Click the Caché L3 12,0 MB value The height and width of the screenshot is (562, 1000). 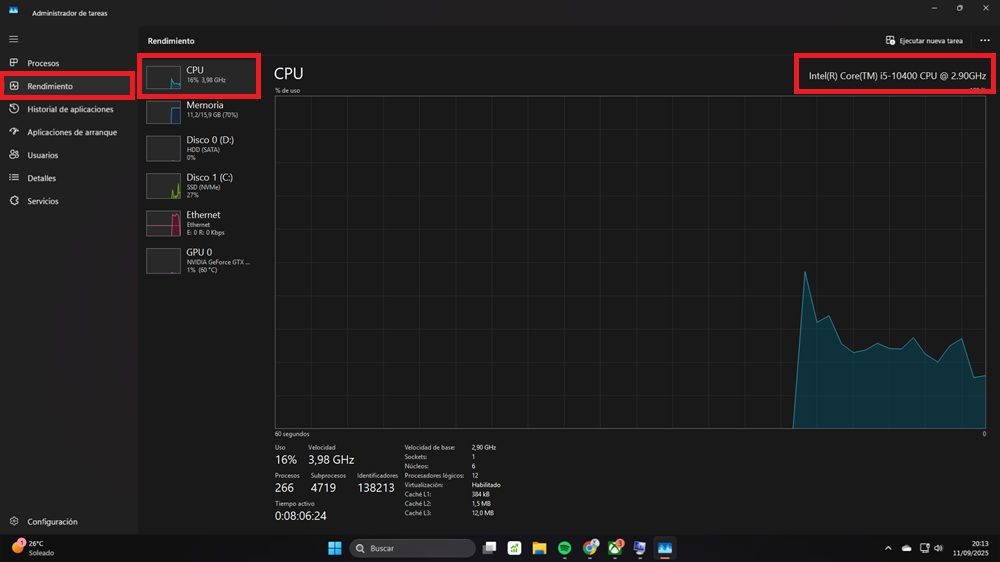point(483,513)
